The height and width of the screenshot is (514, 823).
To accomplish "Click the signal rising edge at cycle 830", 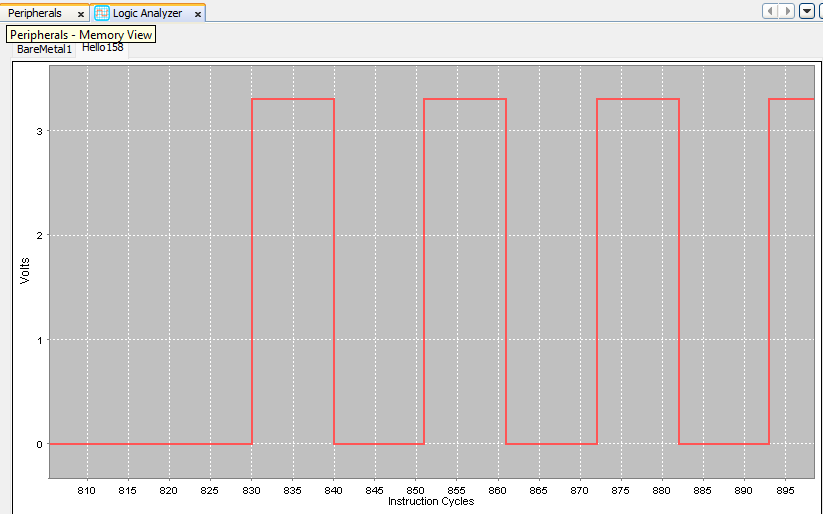I will coord(252,270).
